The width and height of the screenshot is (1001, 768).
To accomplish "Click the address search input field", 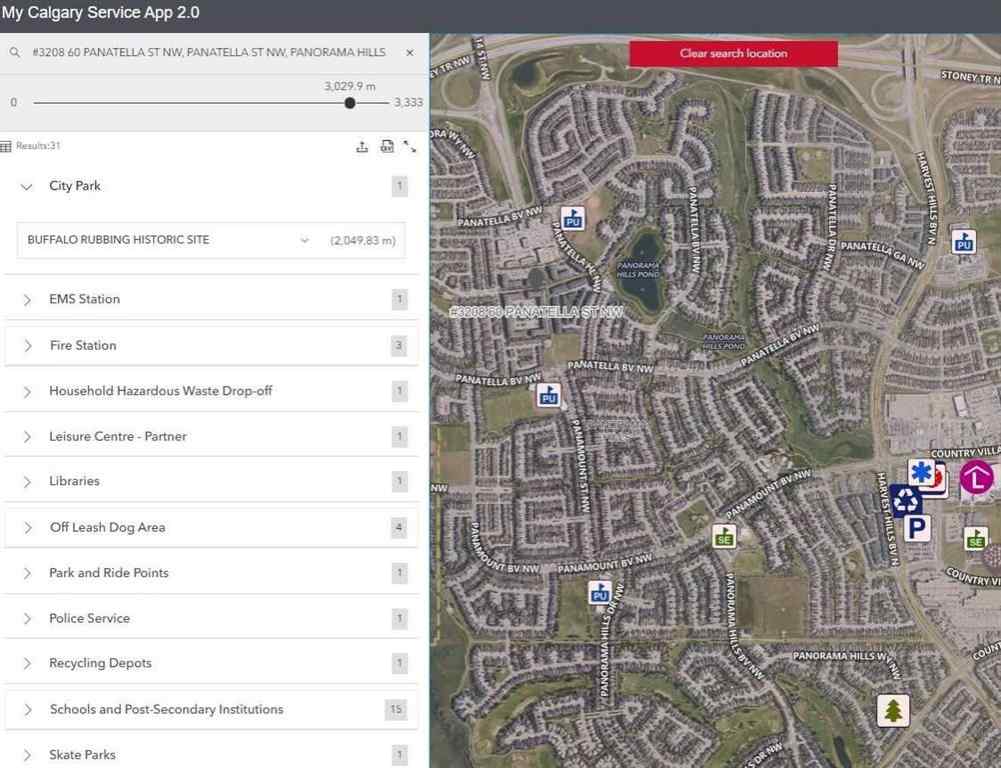I will [200, 51].
